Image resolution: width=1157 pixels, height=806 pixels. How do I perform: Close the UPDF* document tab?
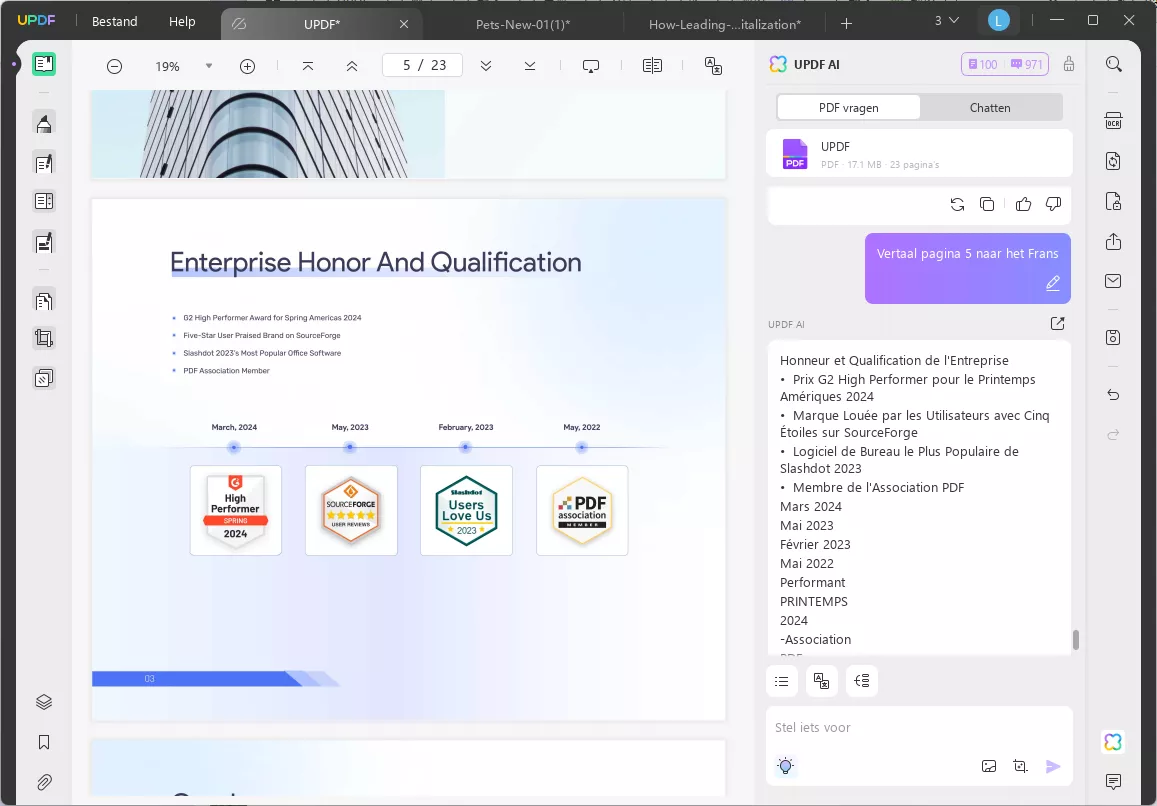(x=404, y=24)
